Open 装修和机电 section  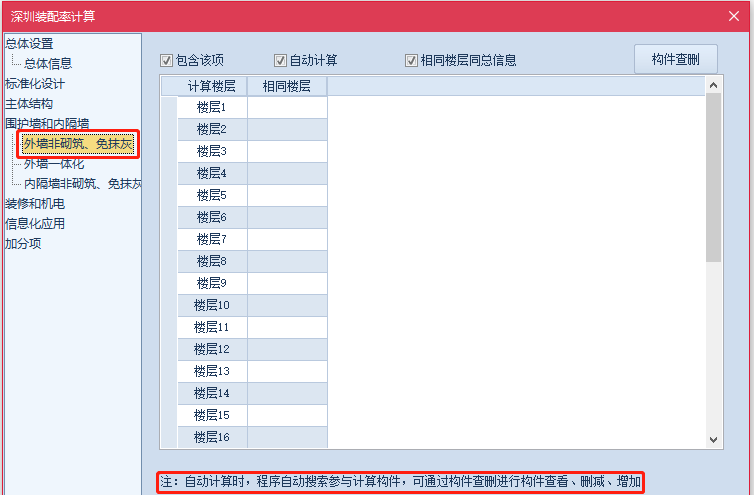coord(35,204)
